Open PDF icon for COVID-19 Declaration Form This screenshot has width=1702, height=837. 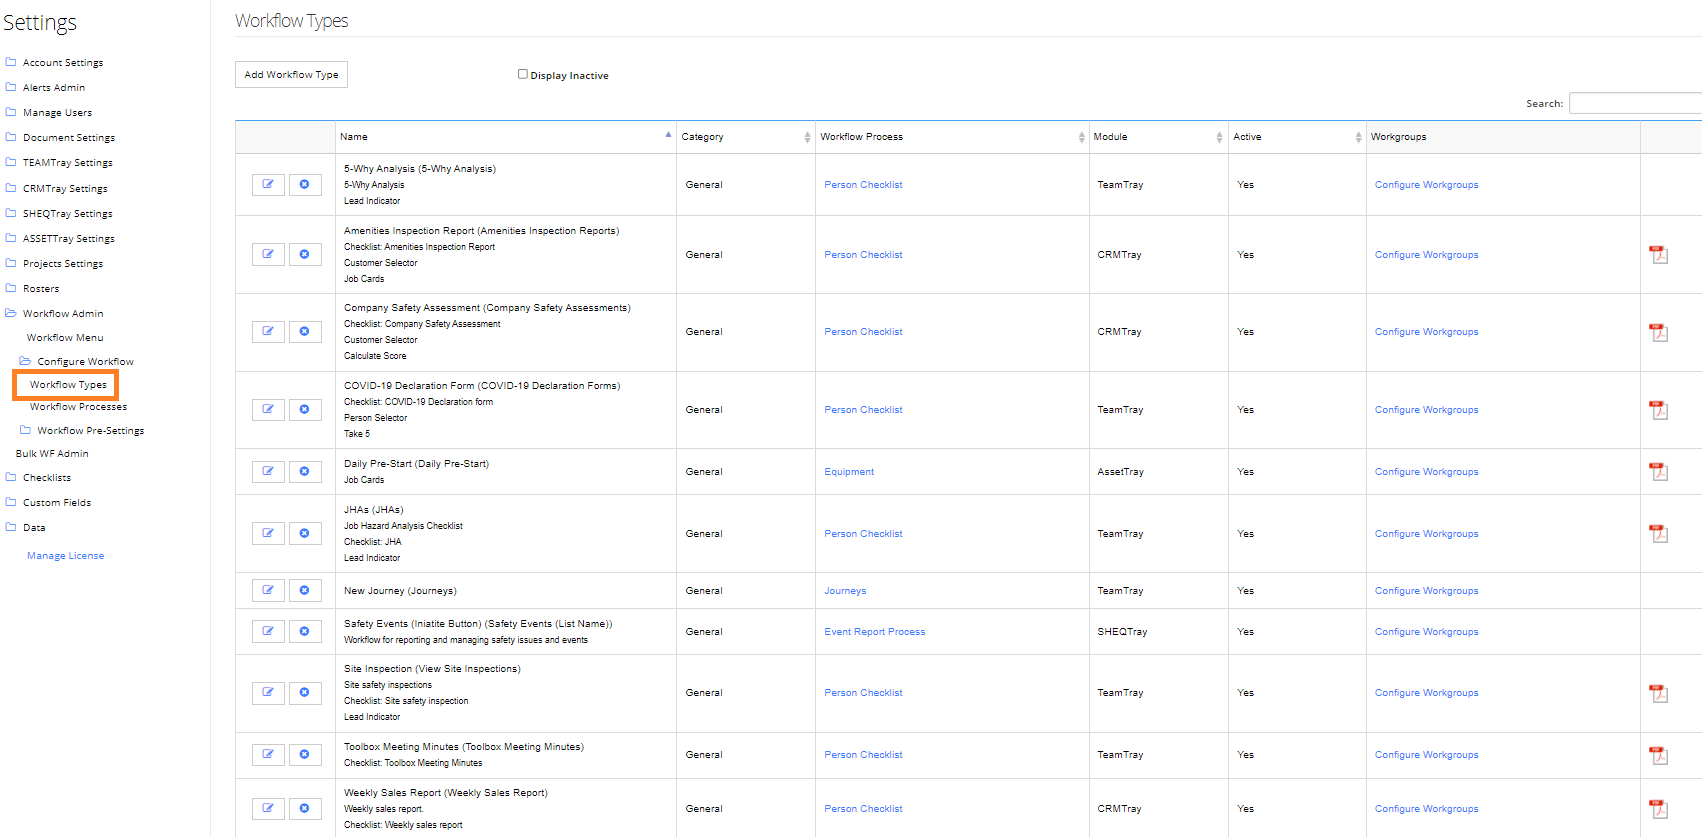pyautogui.click(x=1658, y=410)
